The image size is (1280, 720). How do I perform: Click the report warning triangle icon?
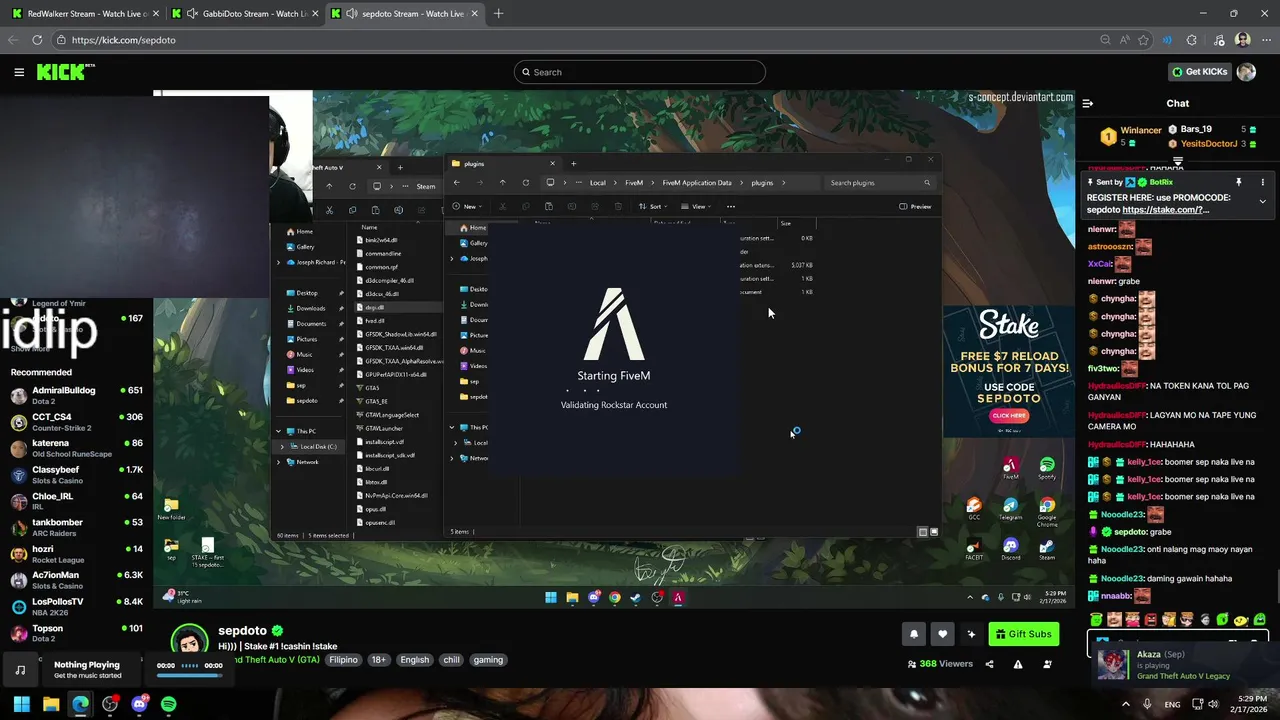tap(1018, 664)
